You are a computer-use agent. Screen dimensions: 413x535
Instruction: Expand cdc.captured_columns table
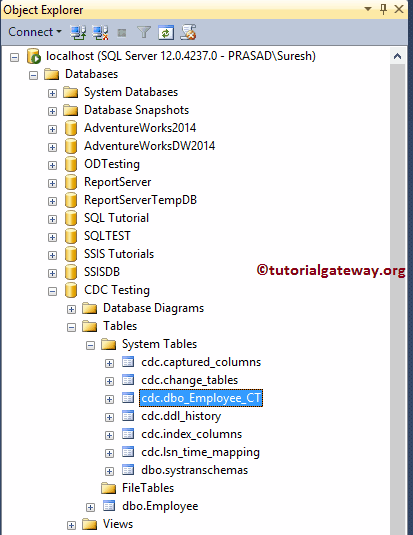(109, 363)
